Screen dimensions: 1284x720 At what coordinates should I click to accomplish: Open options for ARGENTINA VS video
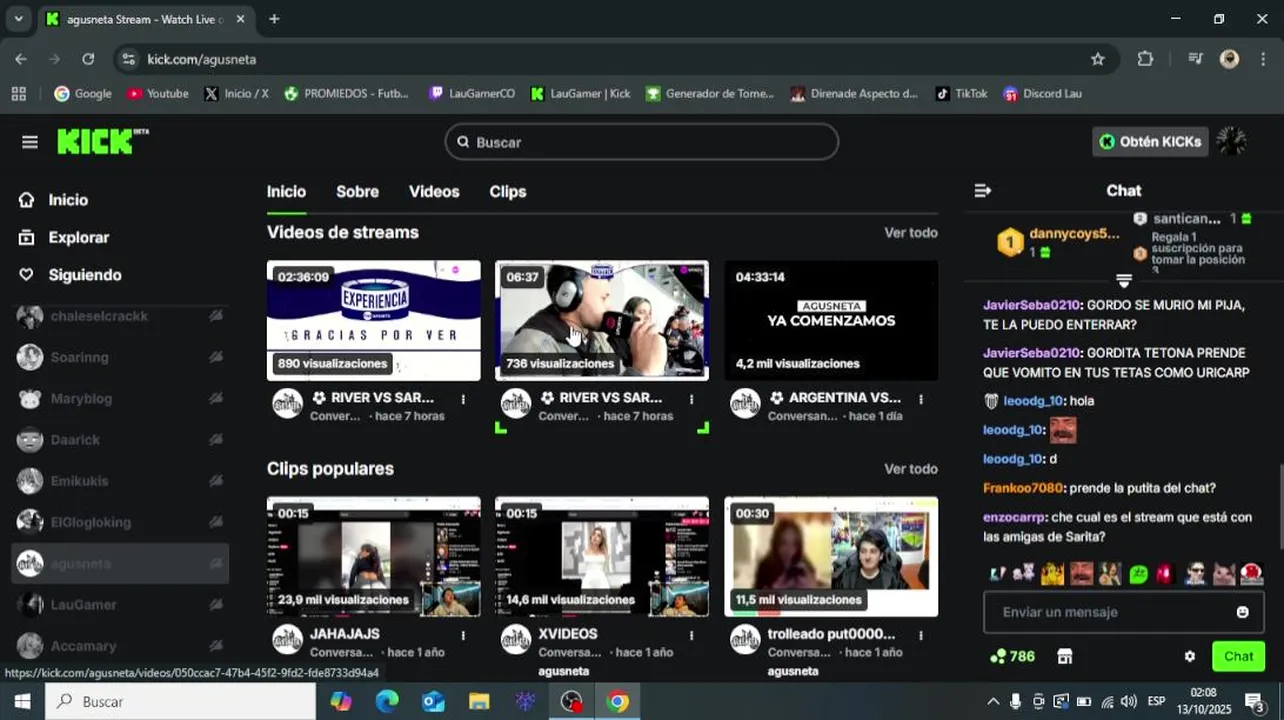tap(921, 399)
